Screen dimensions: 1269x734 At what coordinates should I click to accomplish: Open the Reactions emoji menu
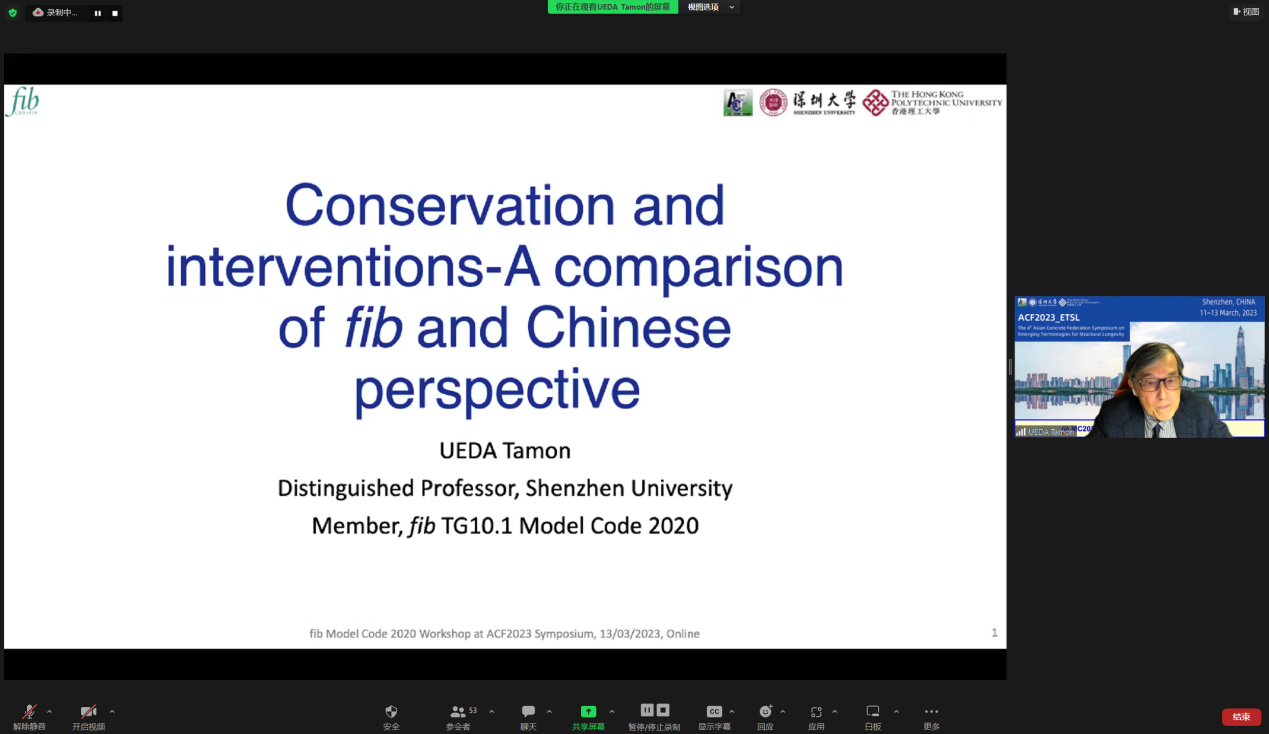click(765, 712)
